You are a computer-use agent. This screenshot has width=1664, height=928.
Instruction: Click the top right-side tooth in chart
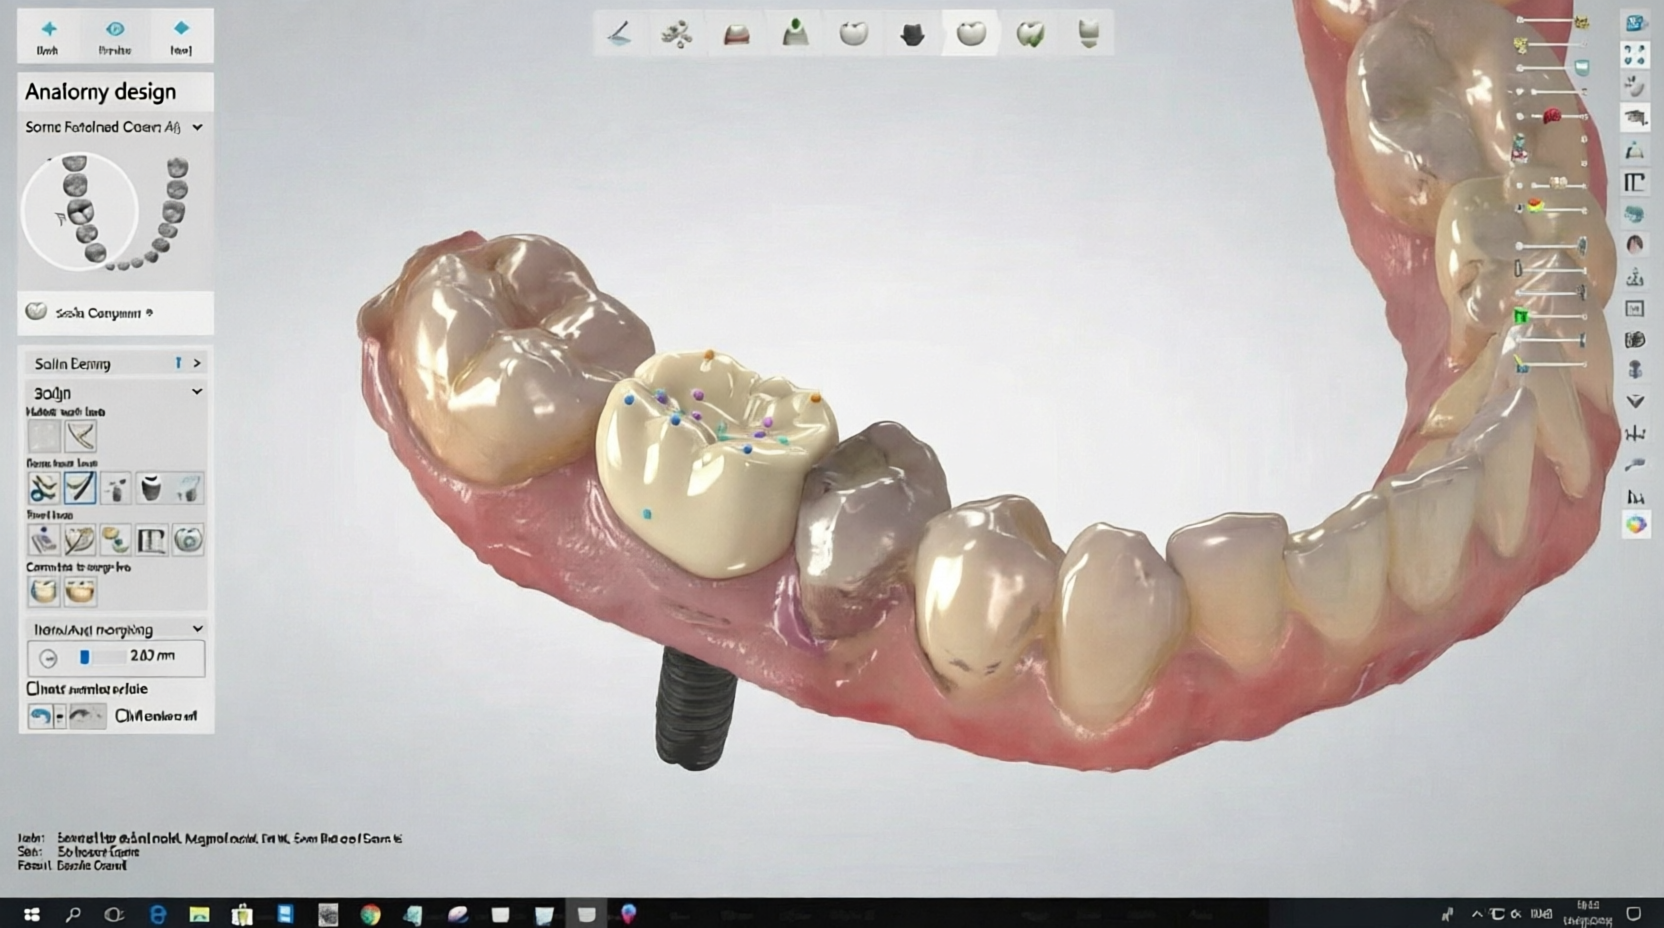point(177,167)
